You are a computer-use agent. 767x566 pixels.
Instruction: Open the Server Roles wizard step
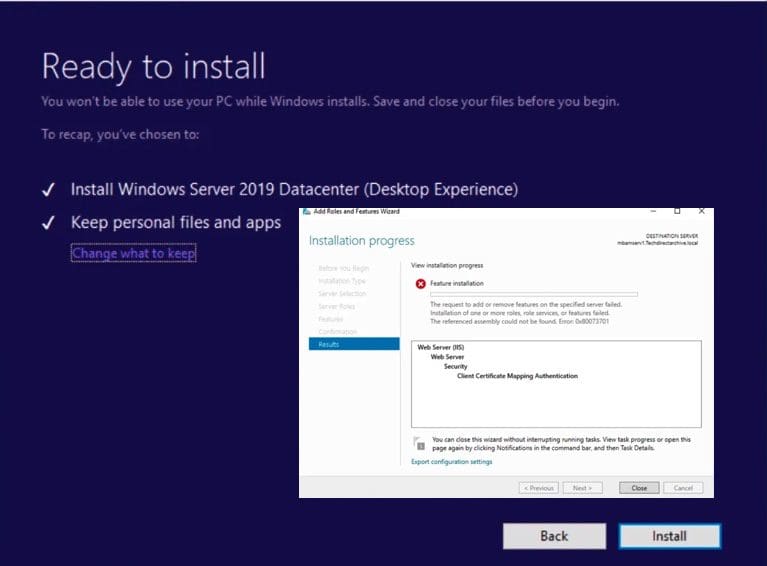(336, 306)
